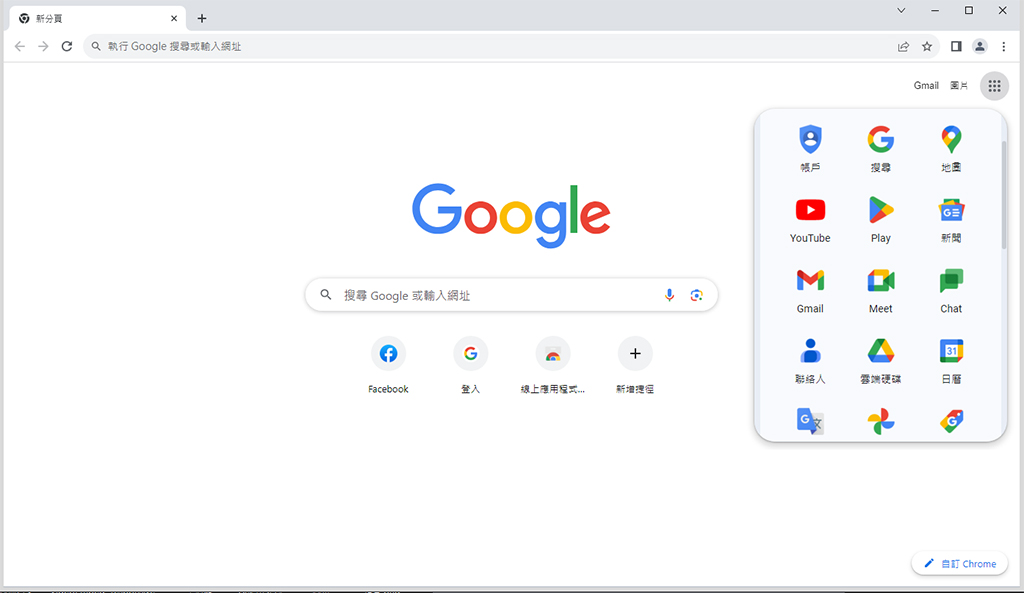Screen dimensions: 1024x593
Task: Bookmark this tab with star icon
Action: pos(927,46)
